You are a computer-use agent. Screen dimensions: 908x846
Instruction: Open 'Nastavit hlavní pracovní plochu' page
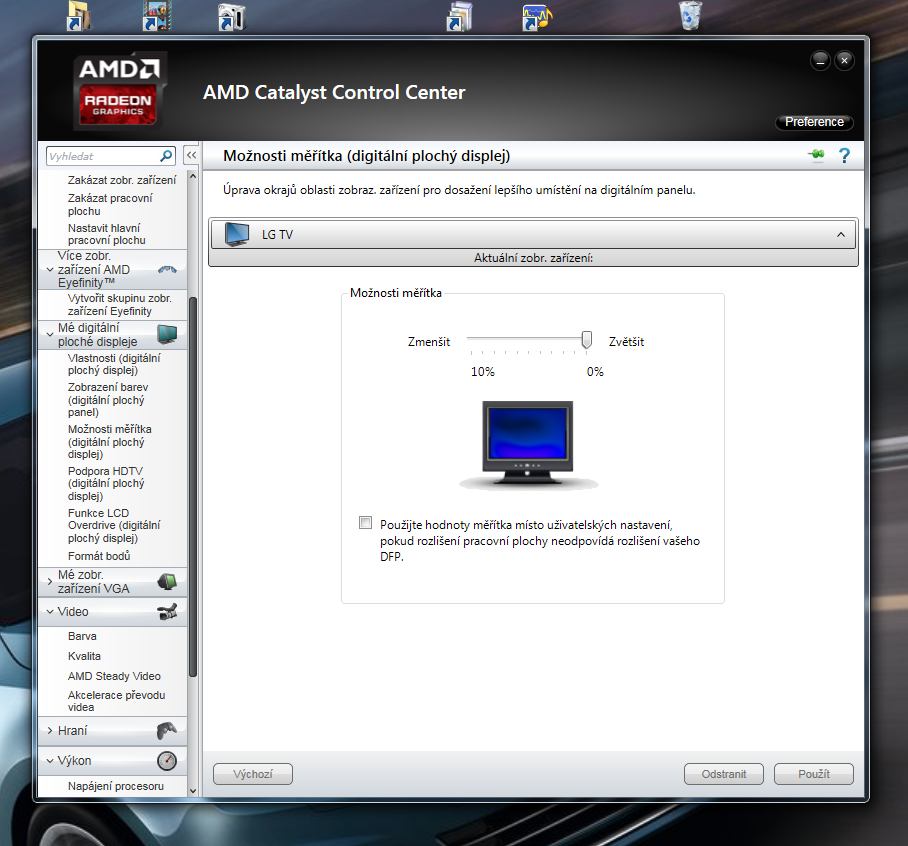107,234
